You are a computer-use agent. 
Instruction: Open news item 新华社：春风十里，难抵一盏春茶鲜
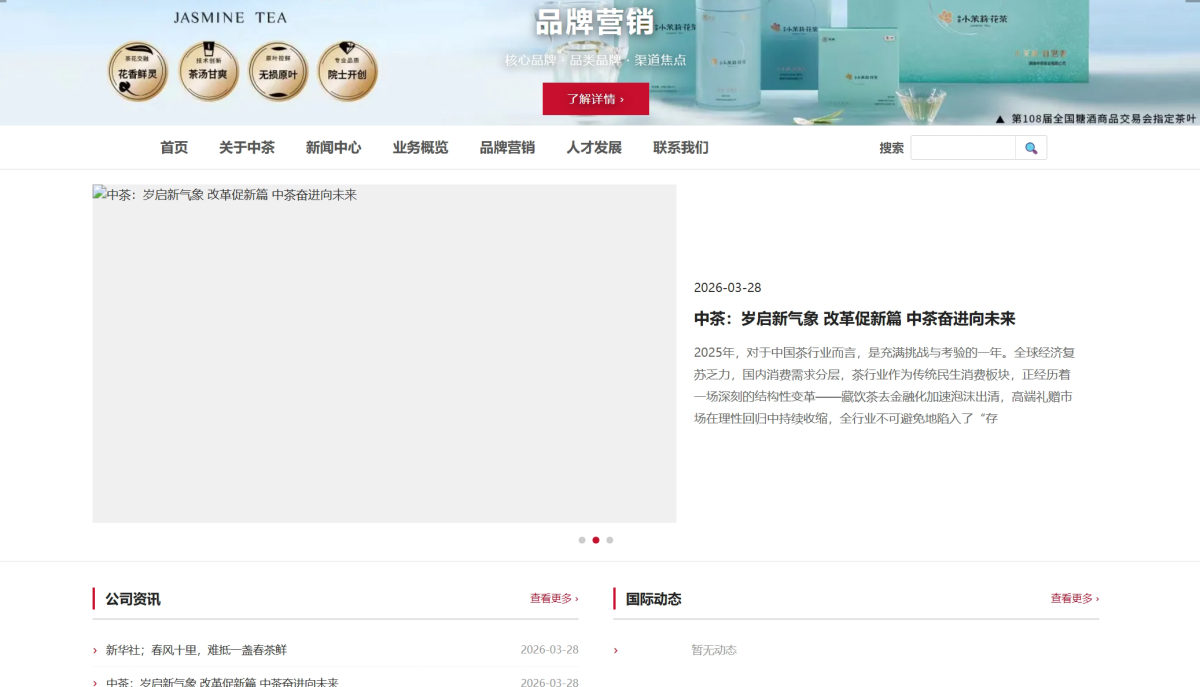coord(196,650)
